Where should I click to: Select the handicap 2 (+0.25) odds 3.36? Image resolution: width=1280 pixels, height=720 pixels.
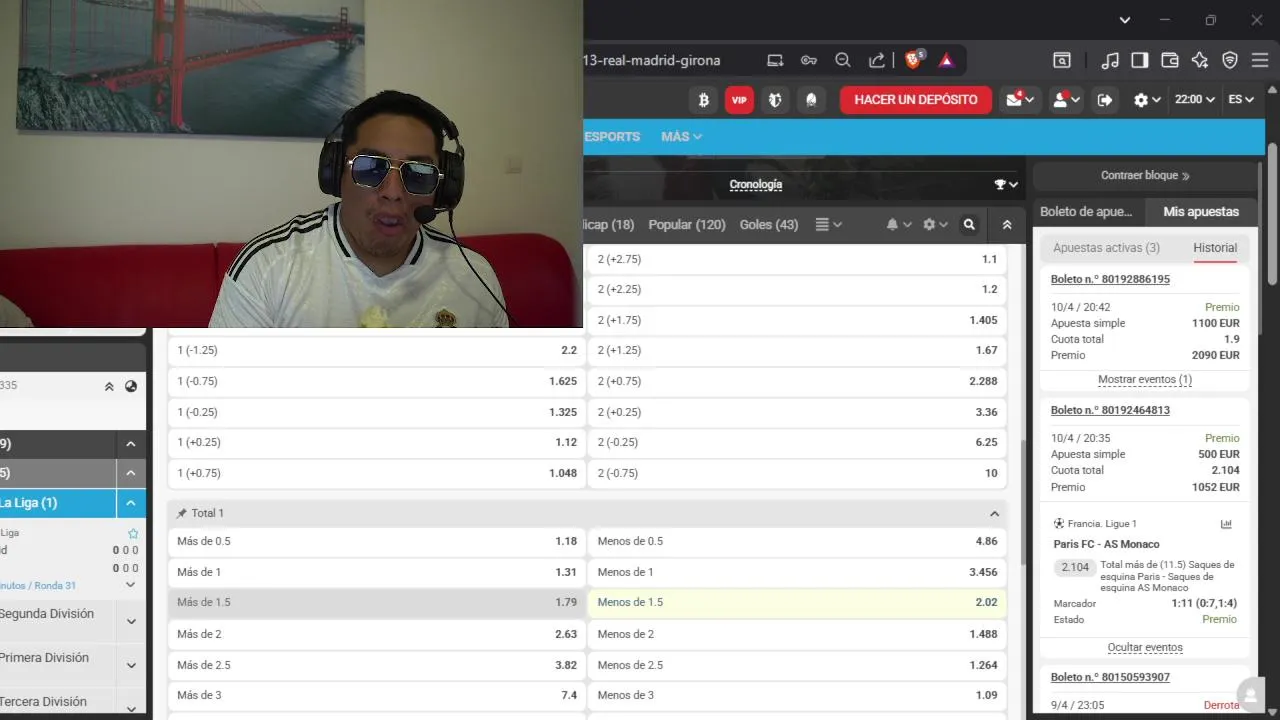coord(797,413)
